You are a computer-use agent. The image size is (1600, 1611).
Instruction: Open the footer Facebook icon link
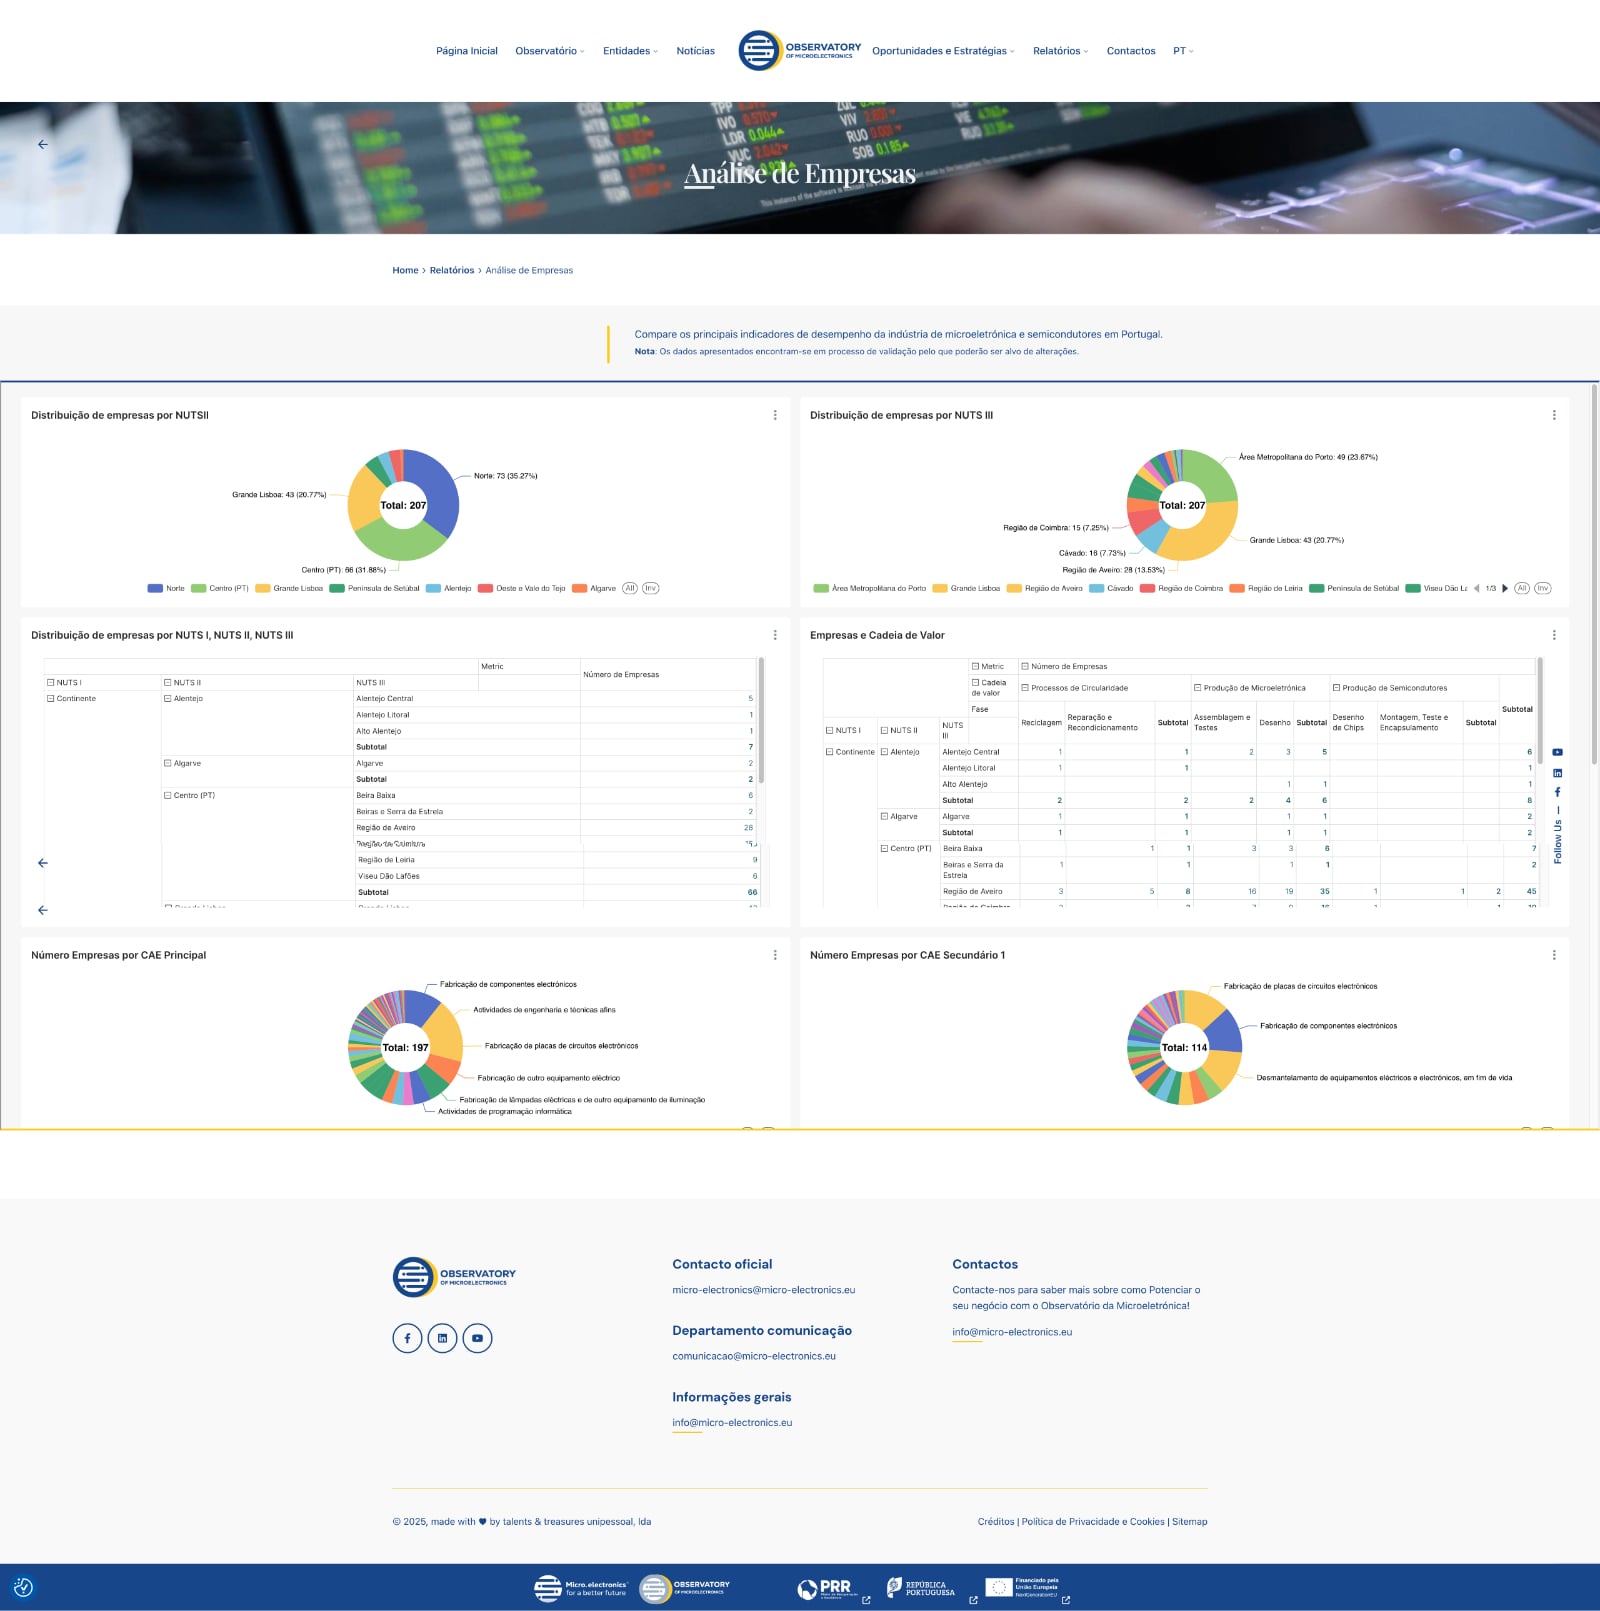pos(407,1338)
